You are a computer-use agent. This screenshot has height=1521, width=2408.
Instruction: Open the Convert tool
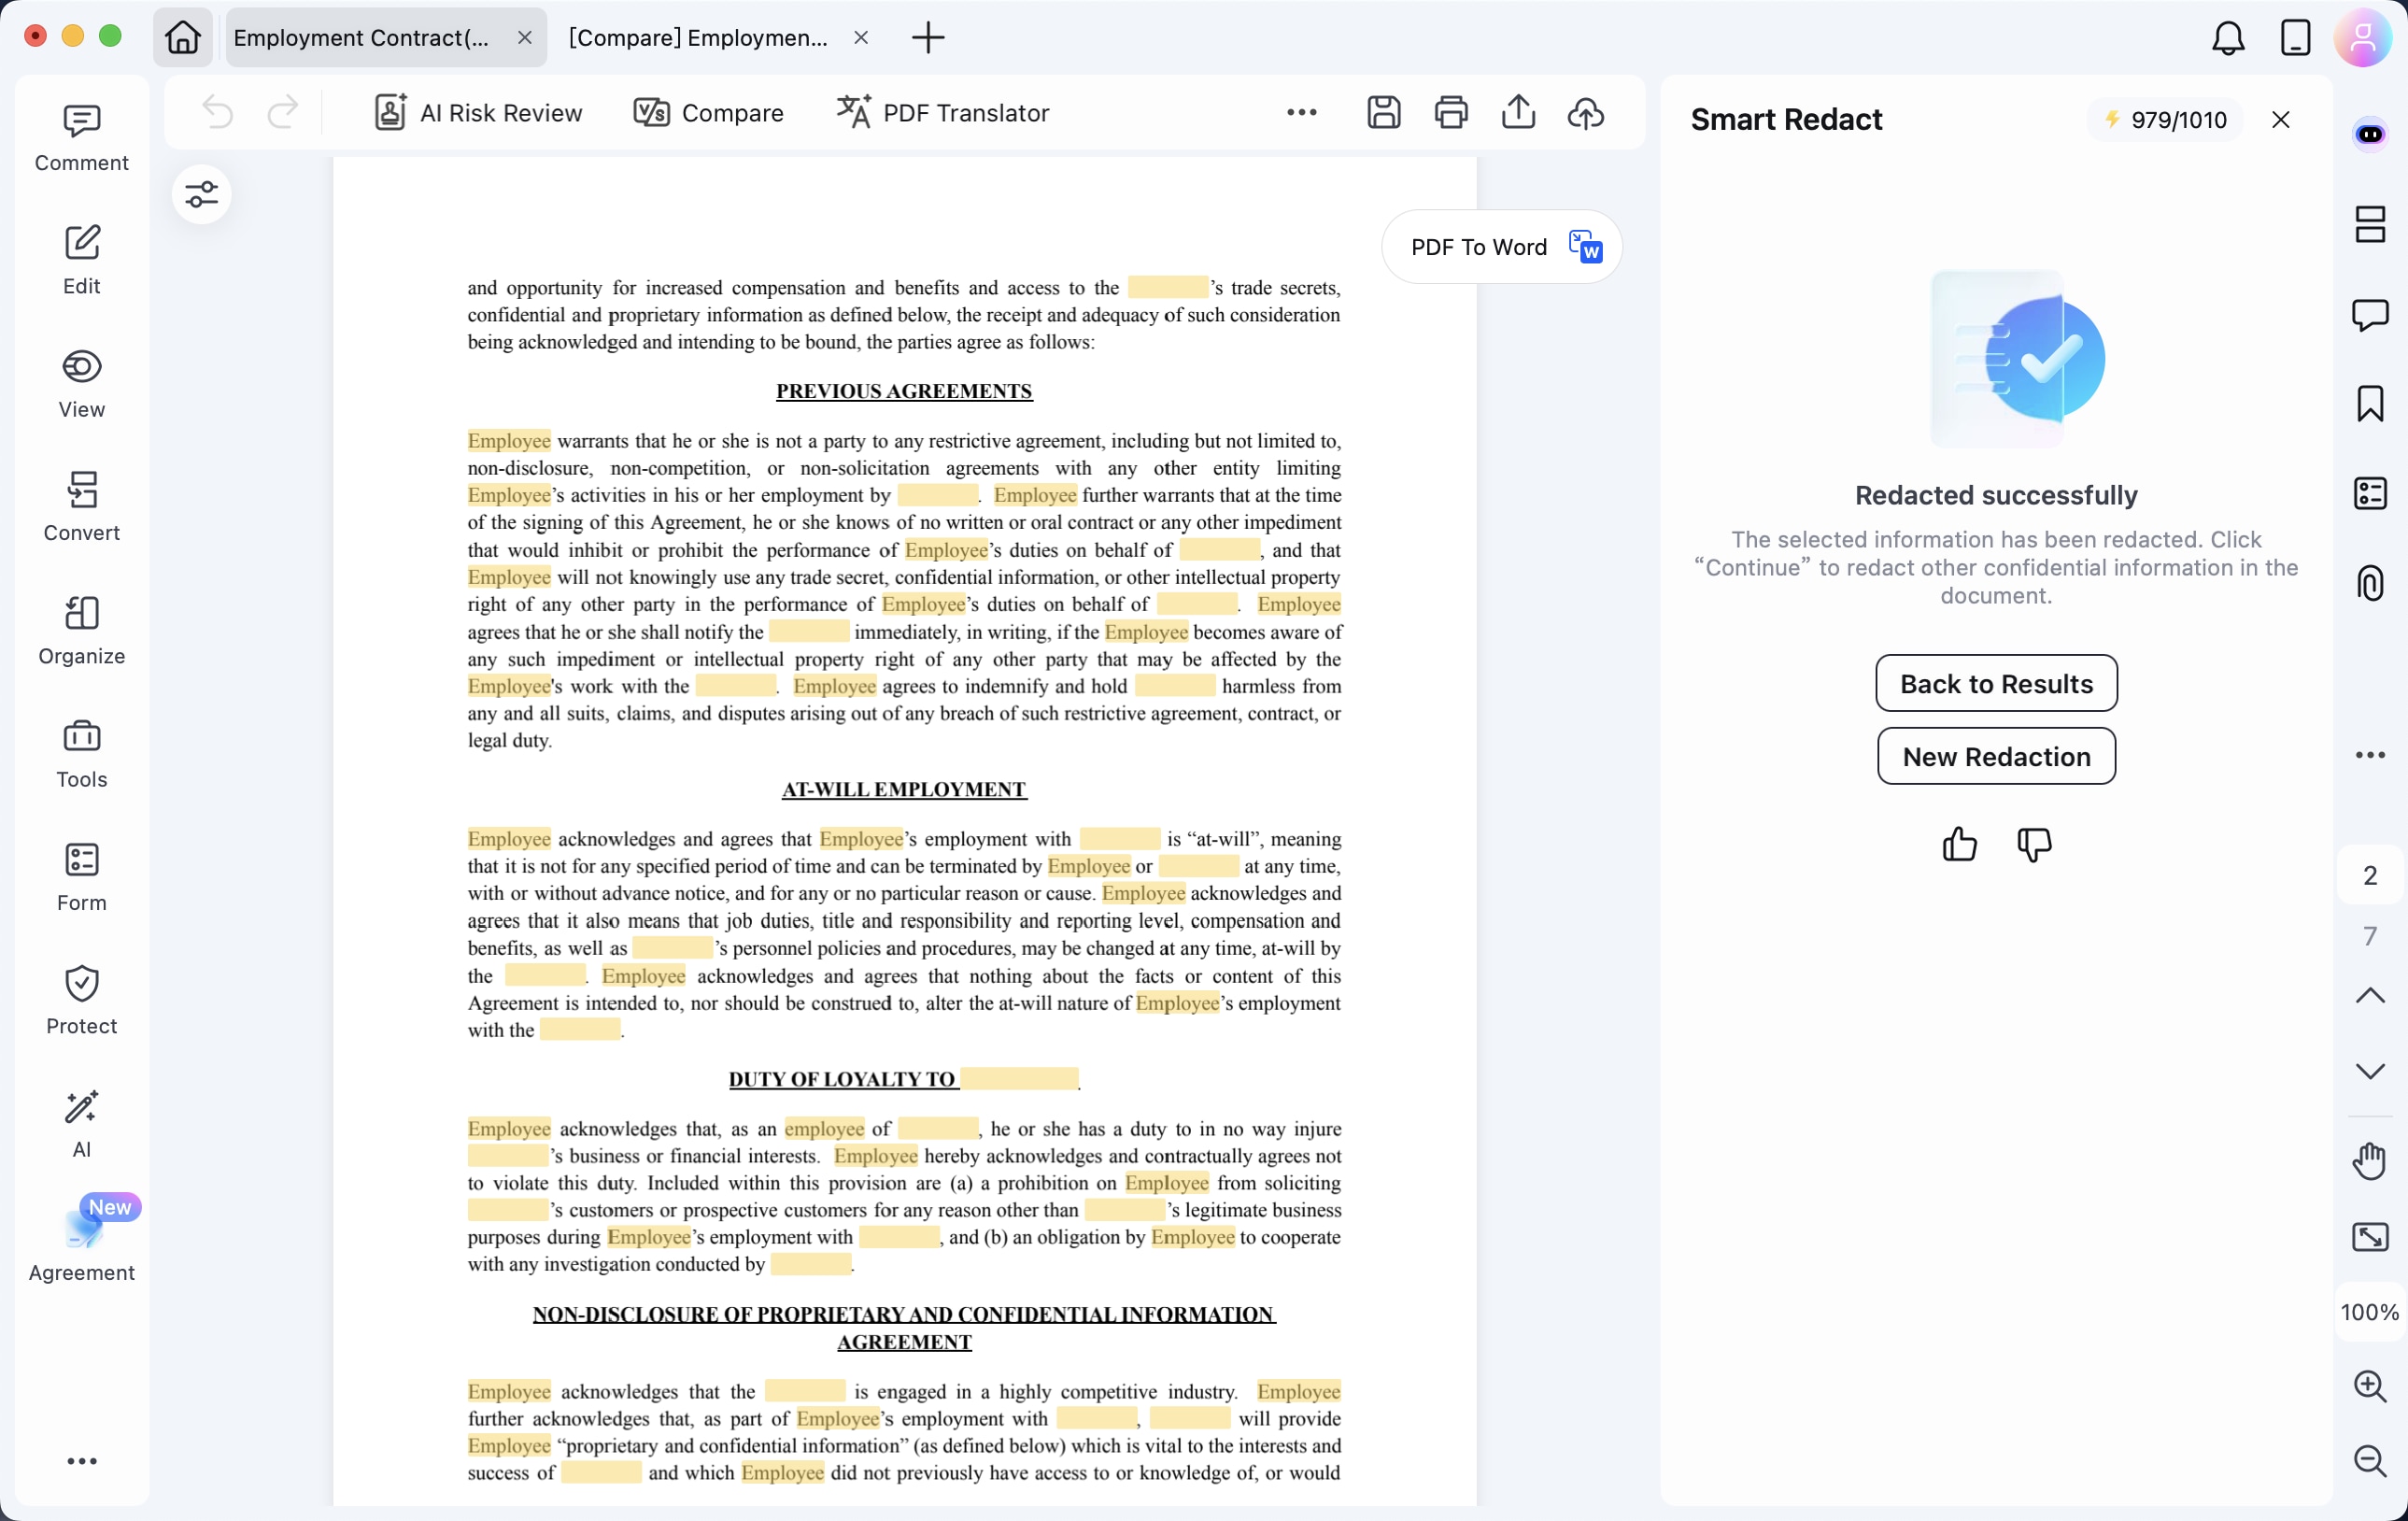pos(81,507)
